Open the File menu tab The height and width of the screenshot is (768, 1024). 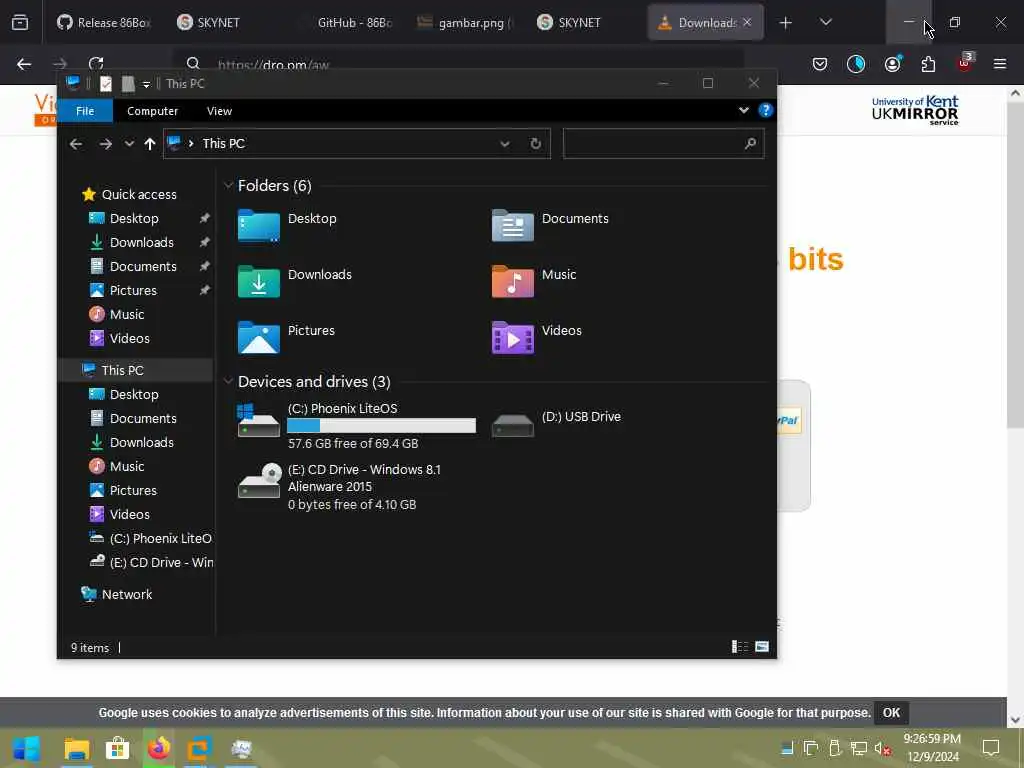pos(85,111)
